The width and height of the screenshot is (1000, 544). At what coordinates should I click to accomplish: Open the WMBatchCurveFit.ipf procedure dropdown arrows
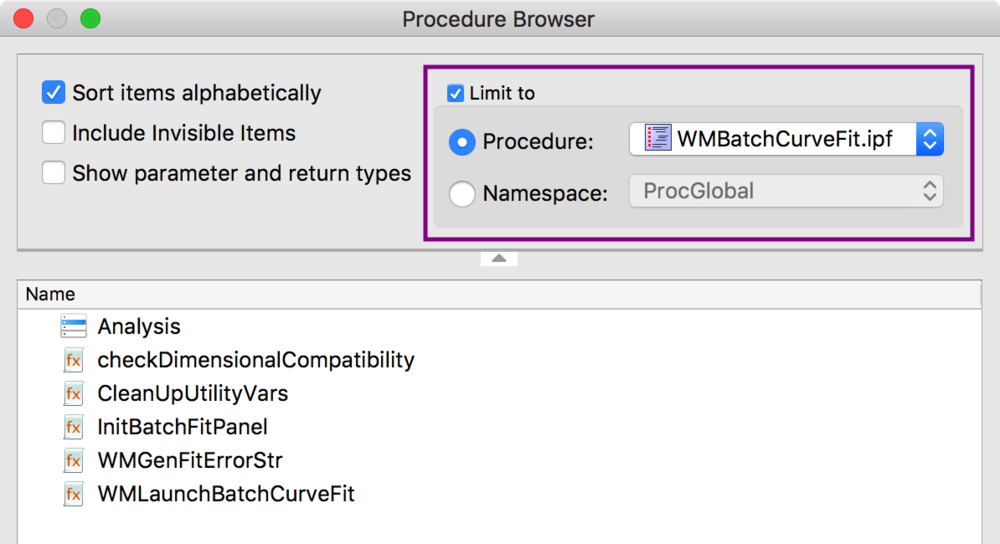pos(930,139)
